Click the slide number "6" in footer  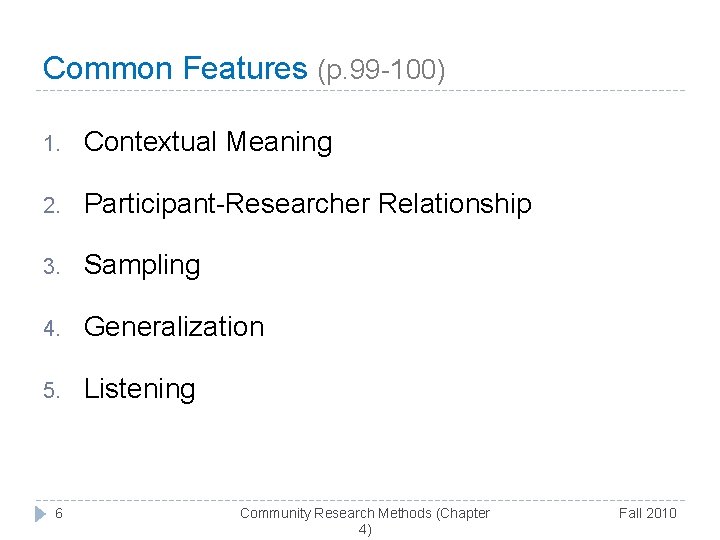(59, 513)
